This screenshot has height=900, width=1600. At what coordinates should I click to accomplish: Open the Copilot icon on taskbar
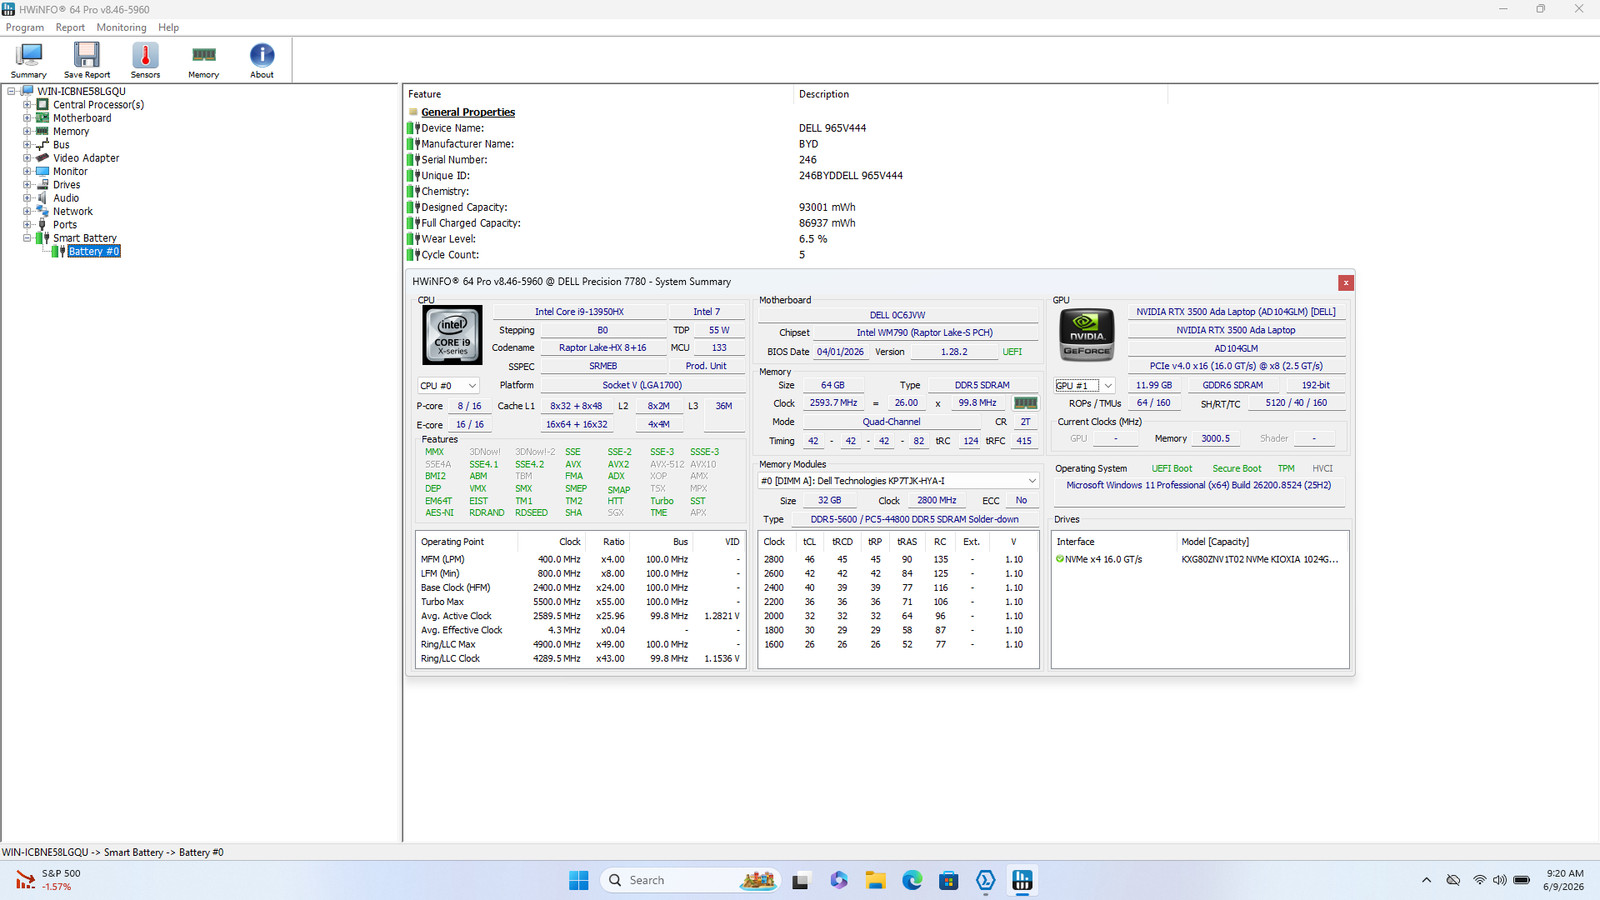pyautogui.click(x=839, y=880)
